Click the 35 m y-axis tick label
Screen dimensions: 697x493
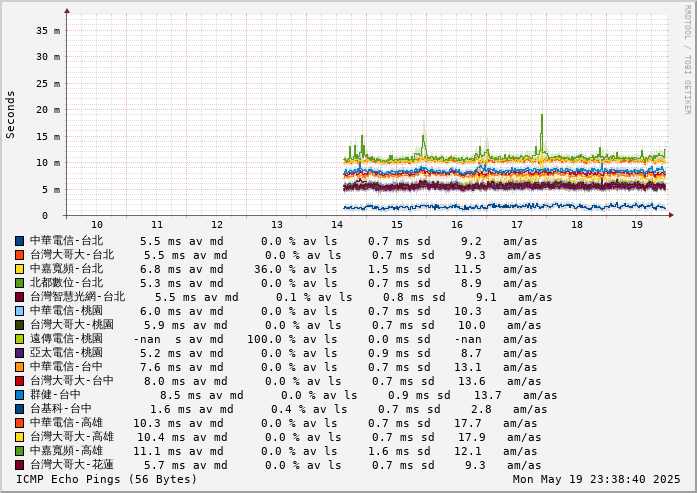pos(48,31)
